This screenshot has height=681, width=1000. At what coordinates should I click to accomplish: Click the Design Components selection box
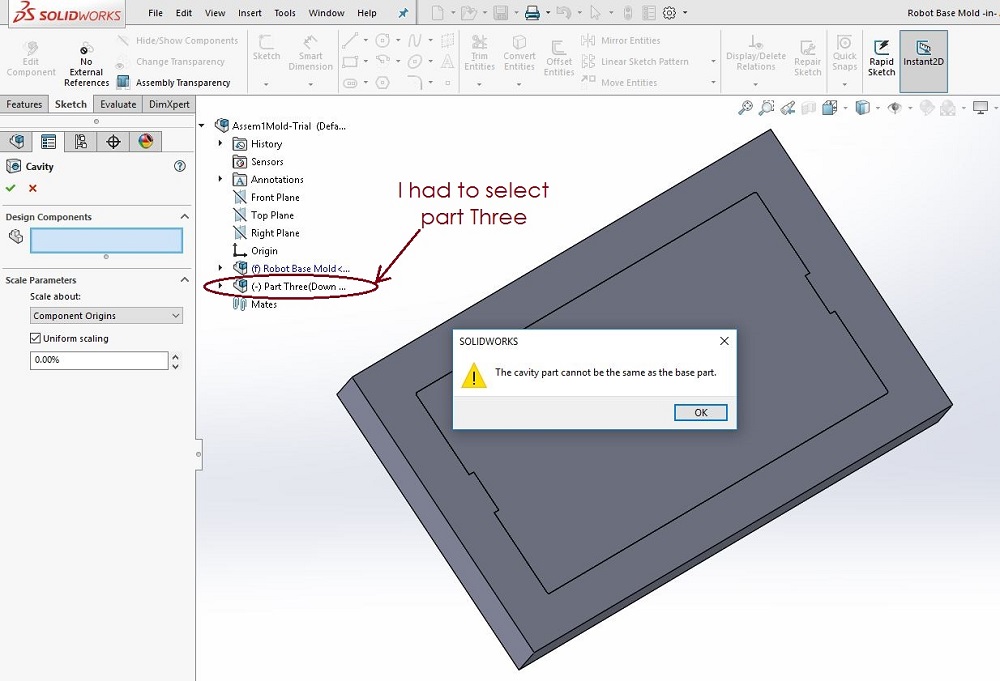point(107,240)
